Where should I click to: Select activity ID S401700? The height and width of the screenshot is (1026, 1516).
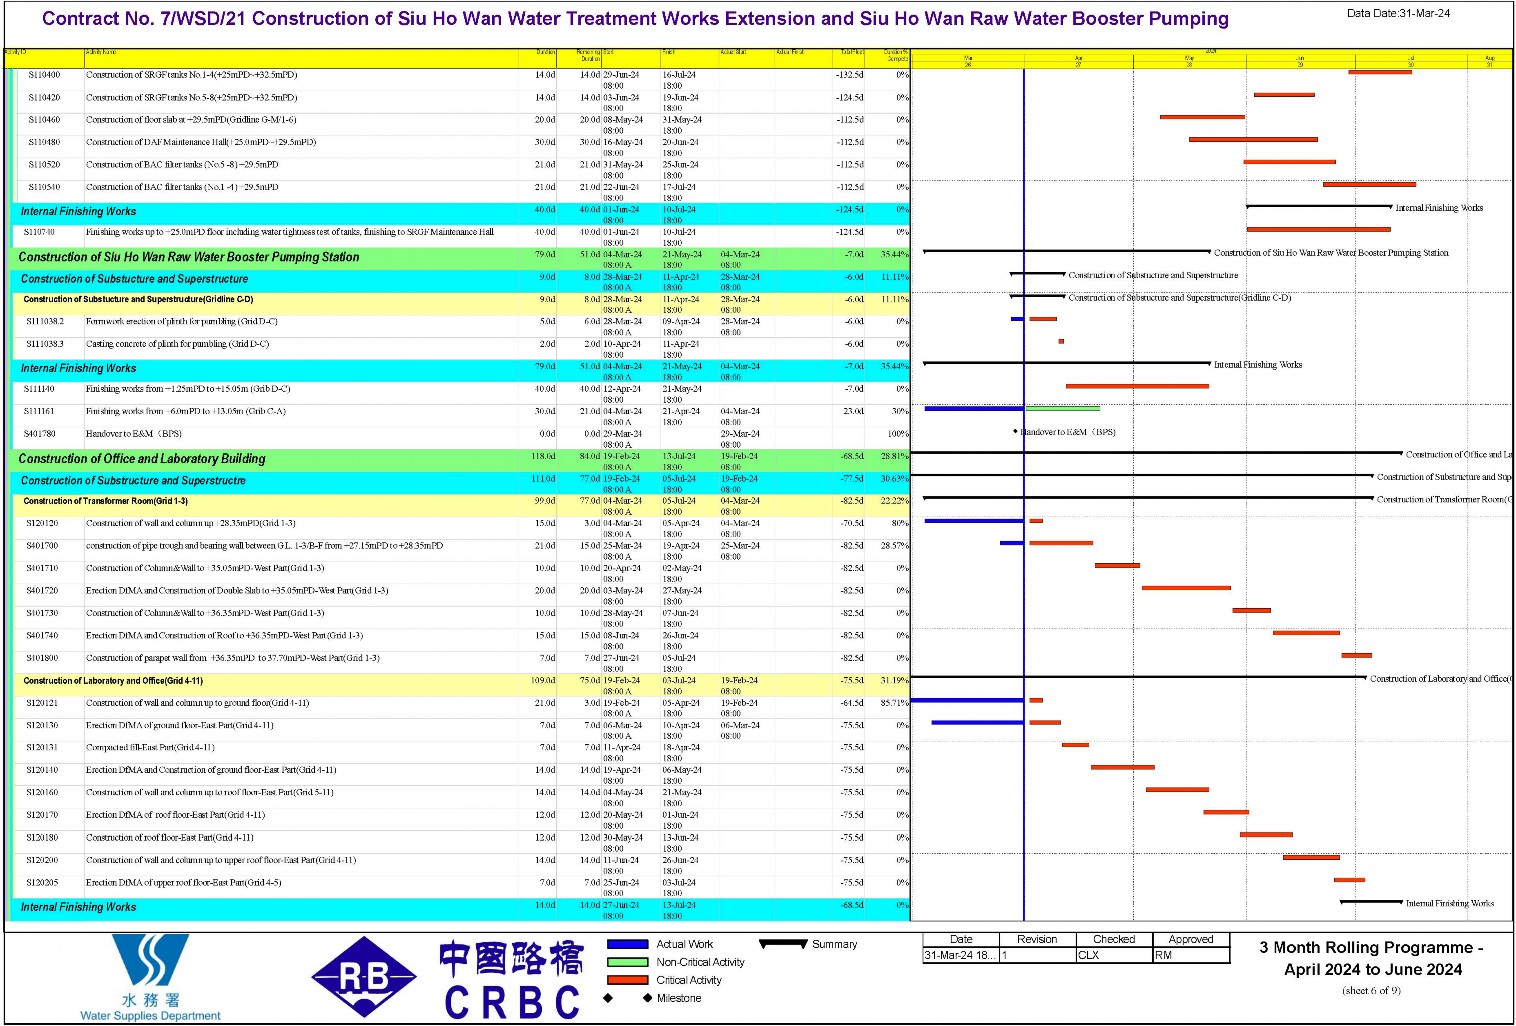pos(42,546)
